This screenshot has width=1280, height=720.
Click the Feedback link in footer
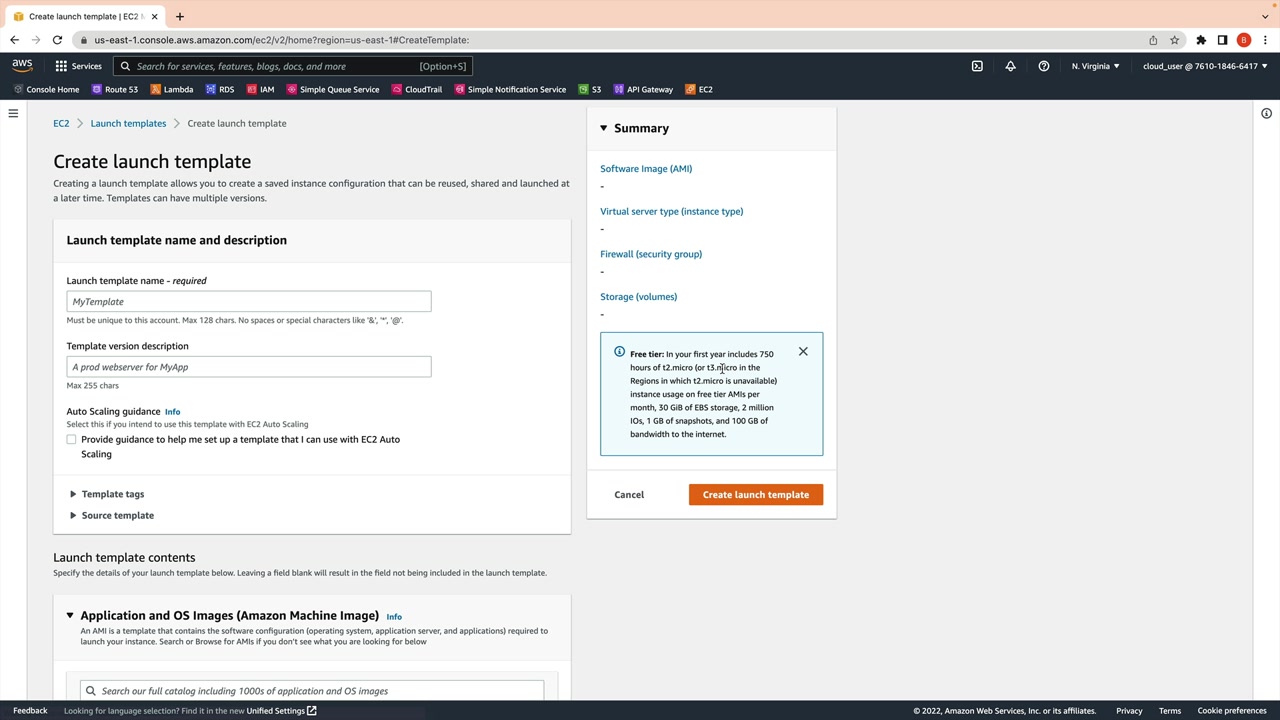point(30,711)
